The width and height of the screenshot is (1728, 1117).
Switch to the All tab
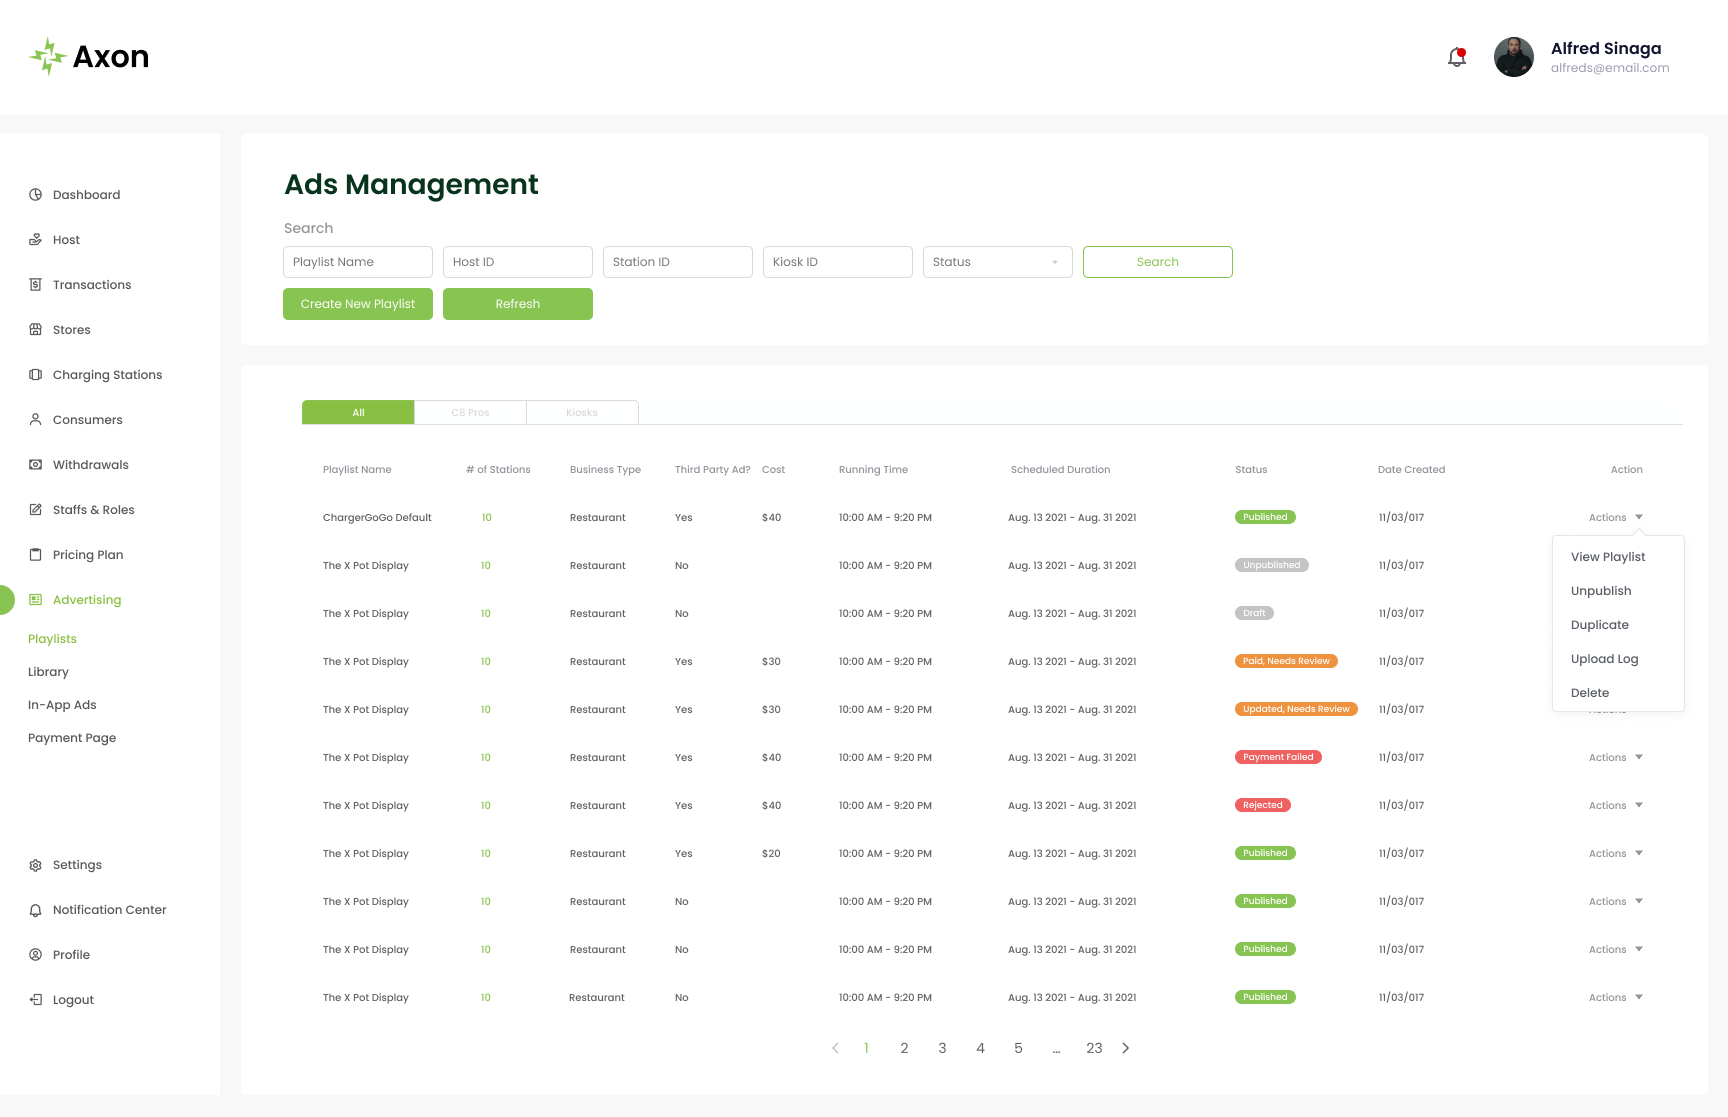coord(358,412)
